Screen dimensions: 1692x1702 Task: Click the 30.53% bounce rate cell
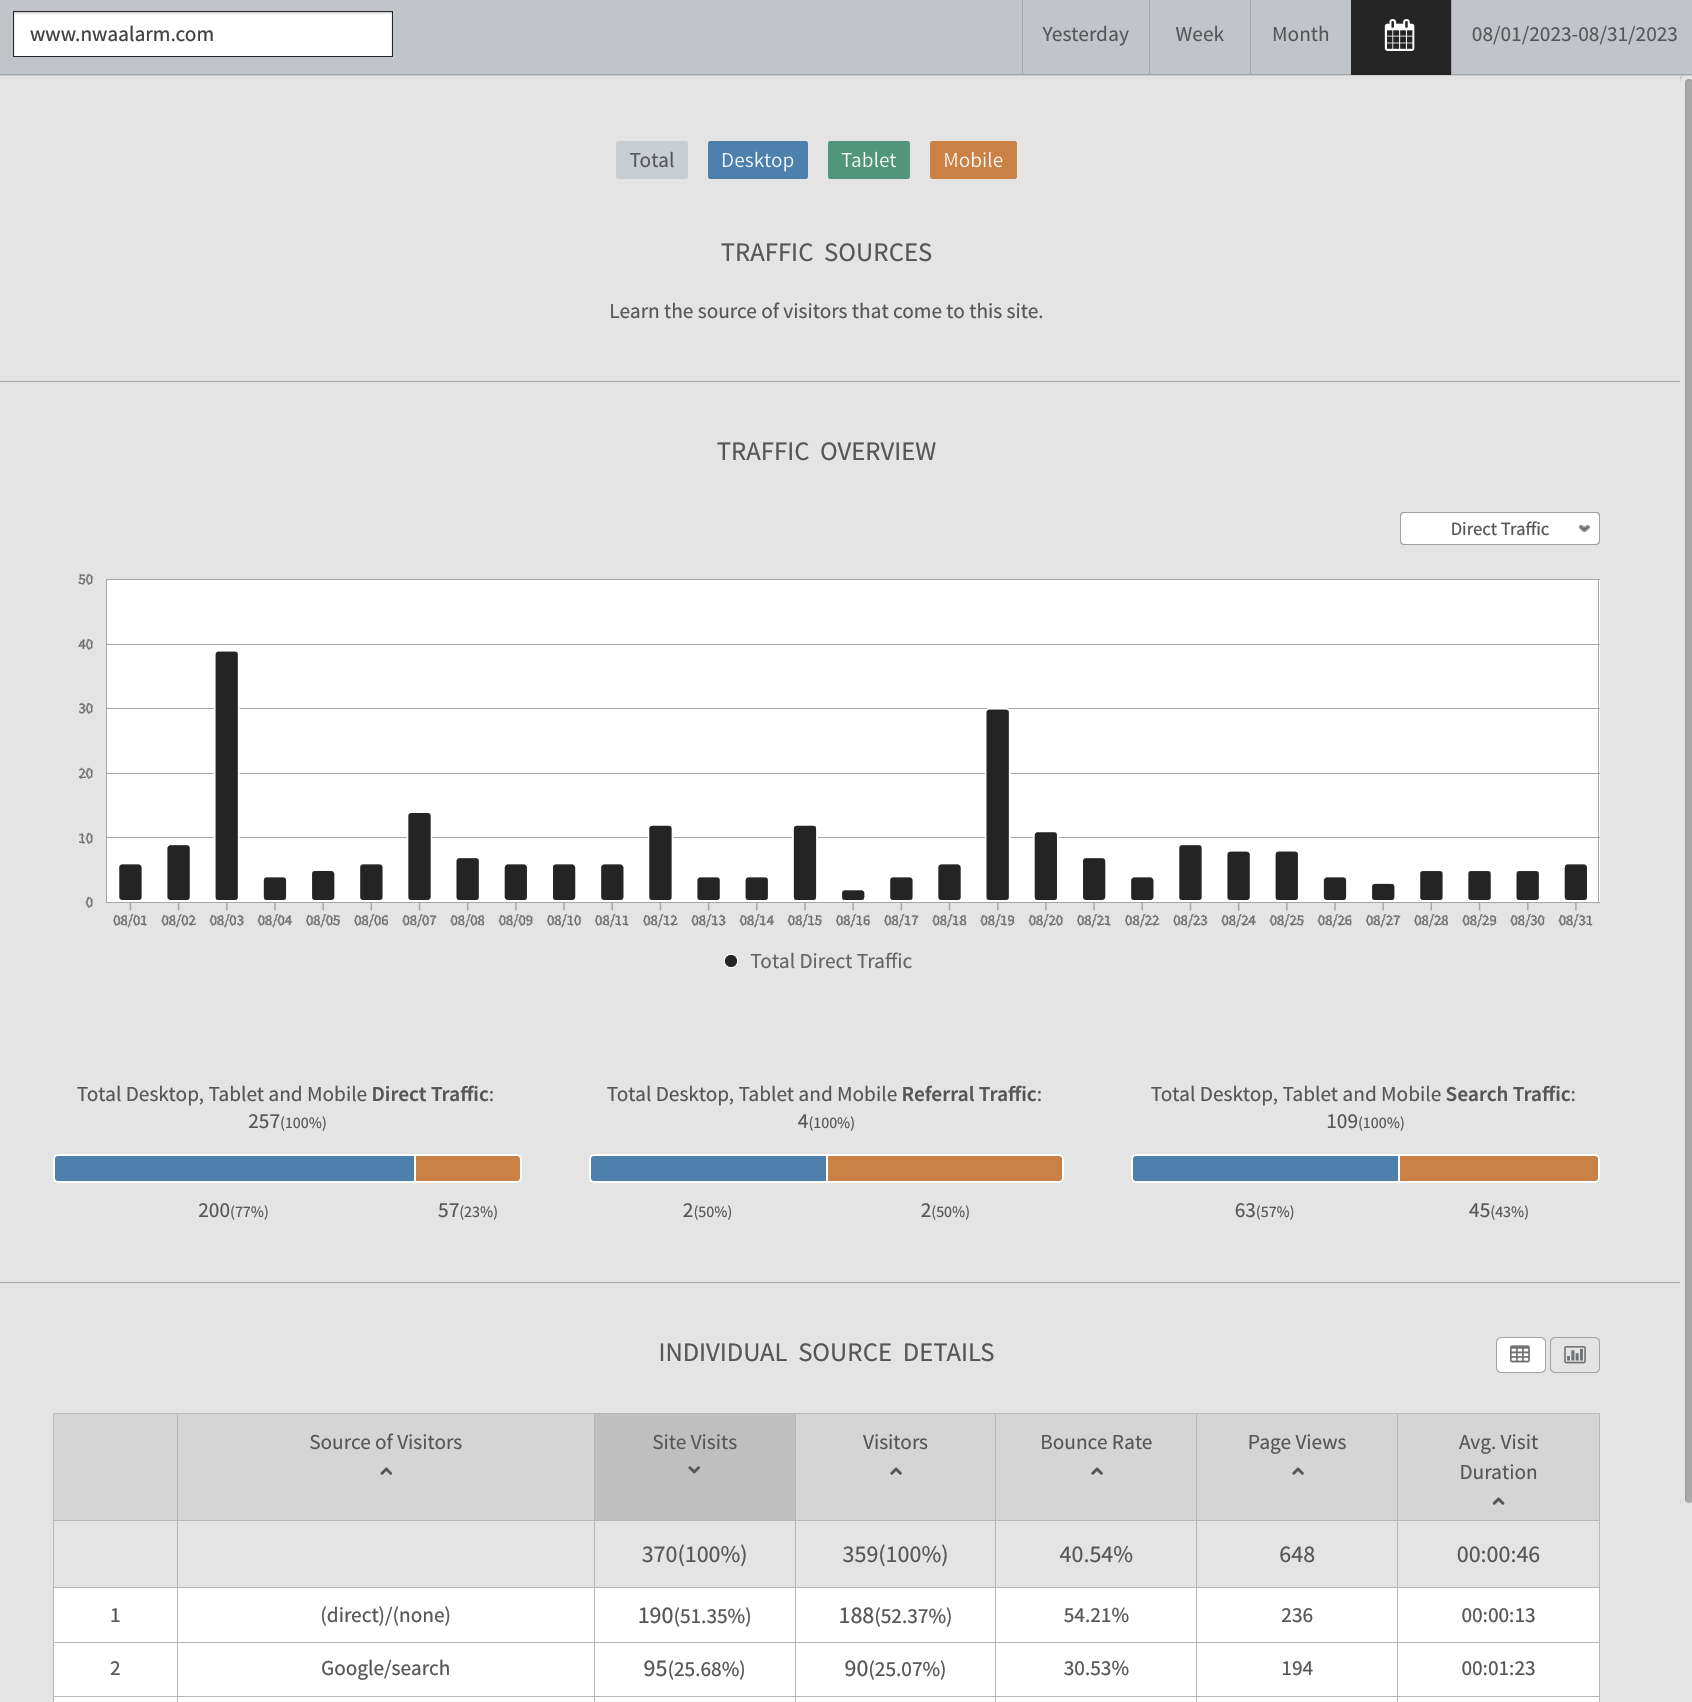tap(1096, 1668)
